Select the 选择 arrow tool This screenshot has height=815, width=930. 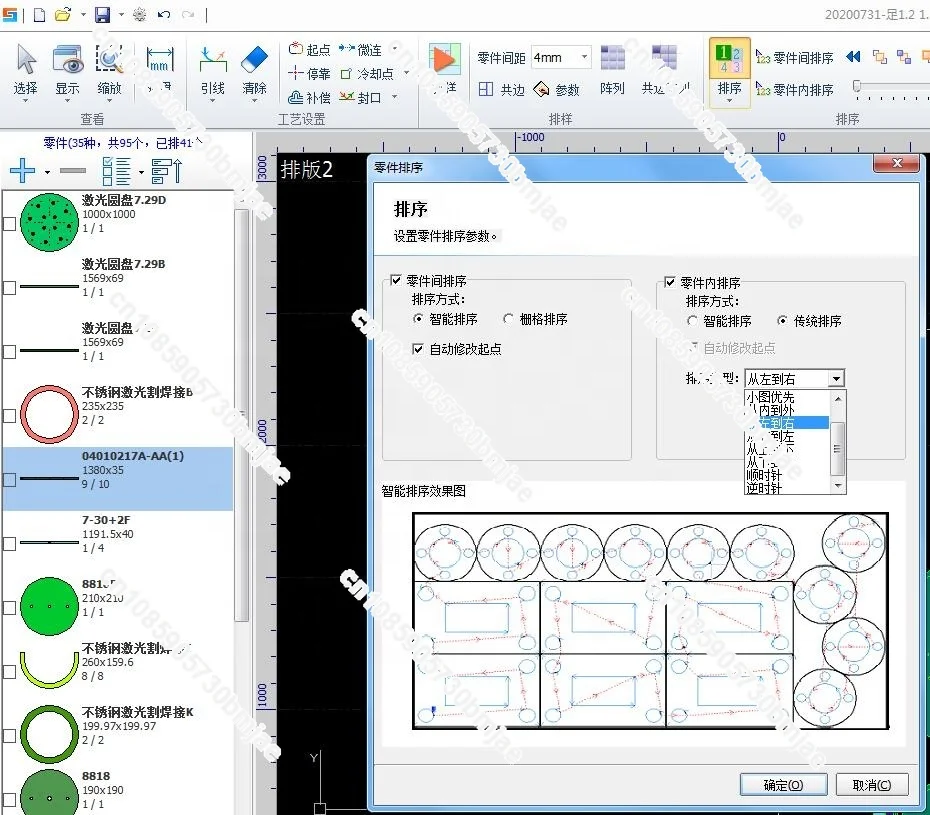tap(26, 70)
